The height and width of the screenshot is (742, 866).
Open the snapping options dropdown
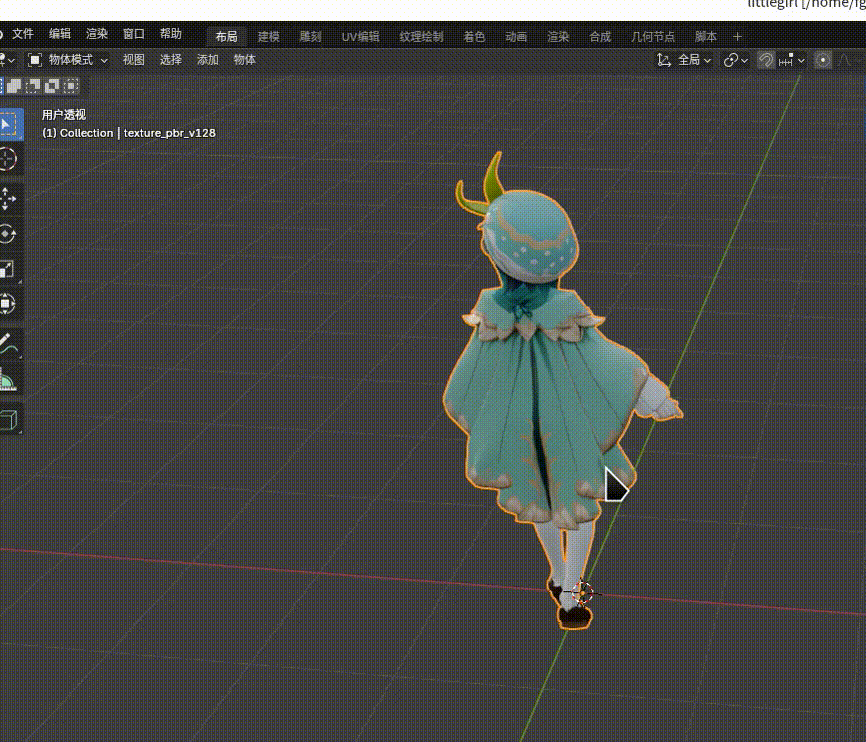point(791,60)
